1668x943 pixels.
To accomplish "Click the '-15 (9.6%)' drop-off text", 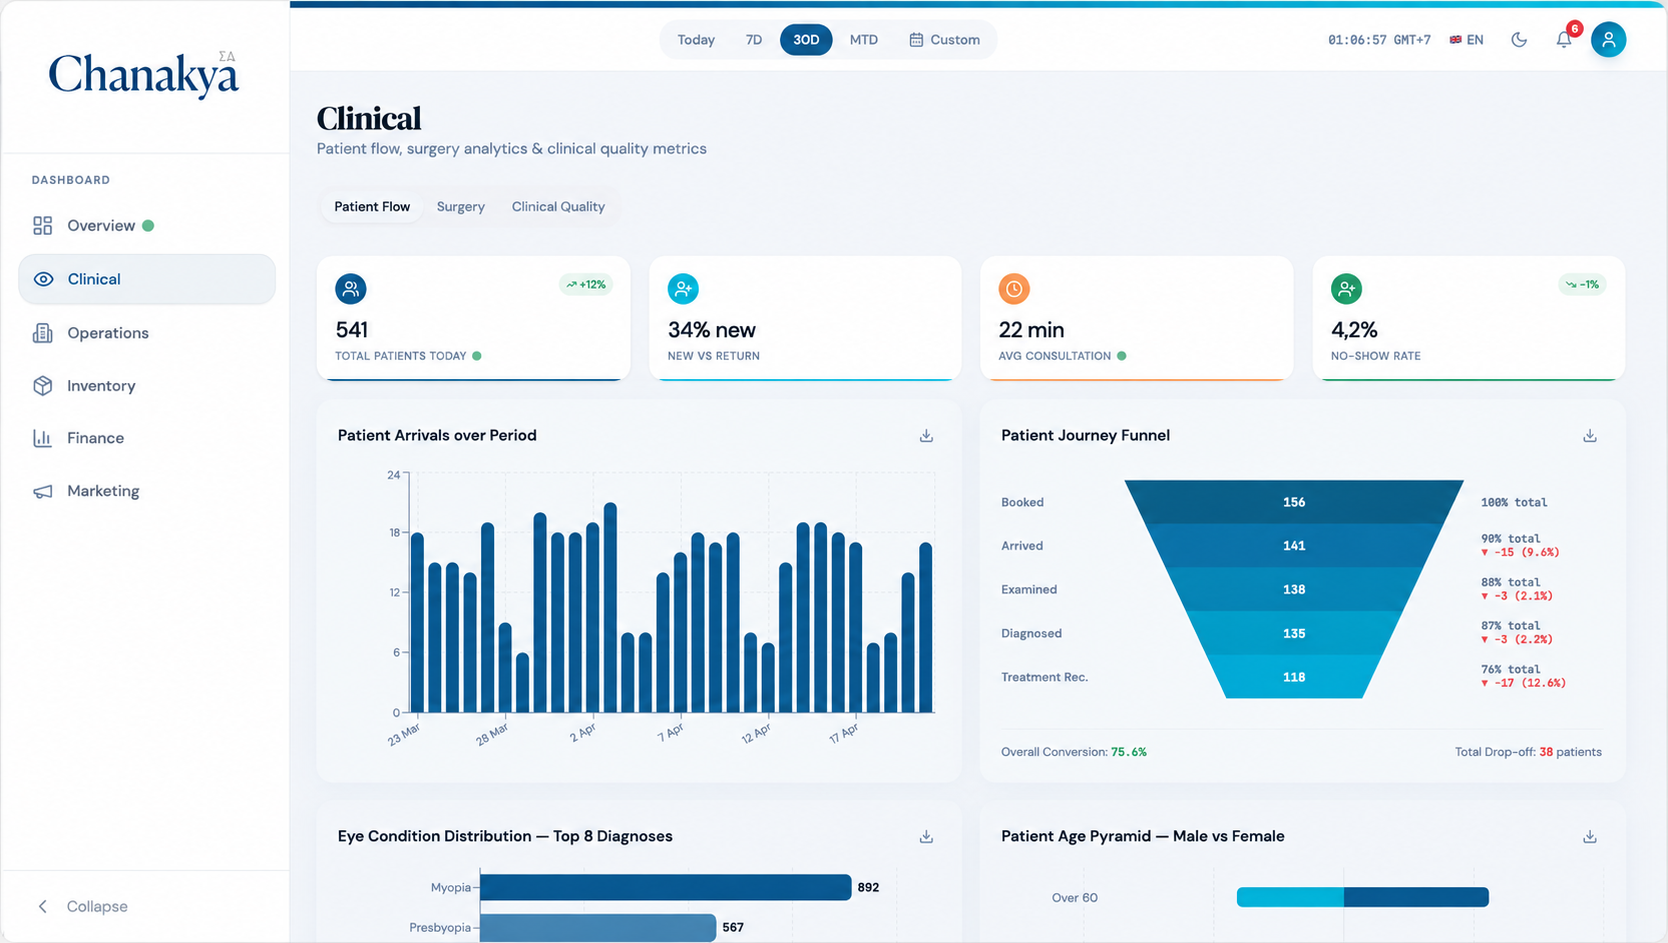I will click(1520, 552).
